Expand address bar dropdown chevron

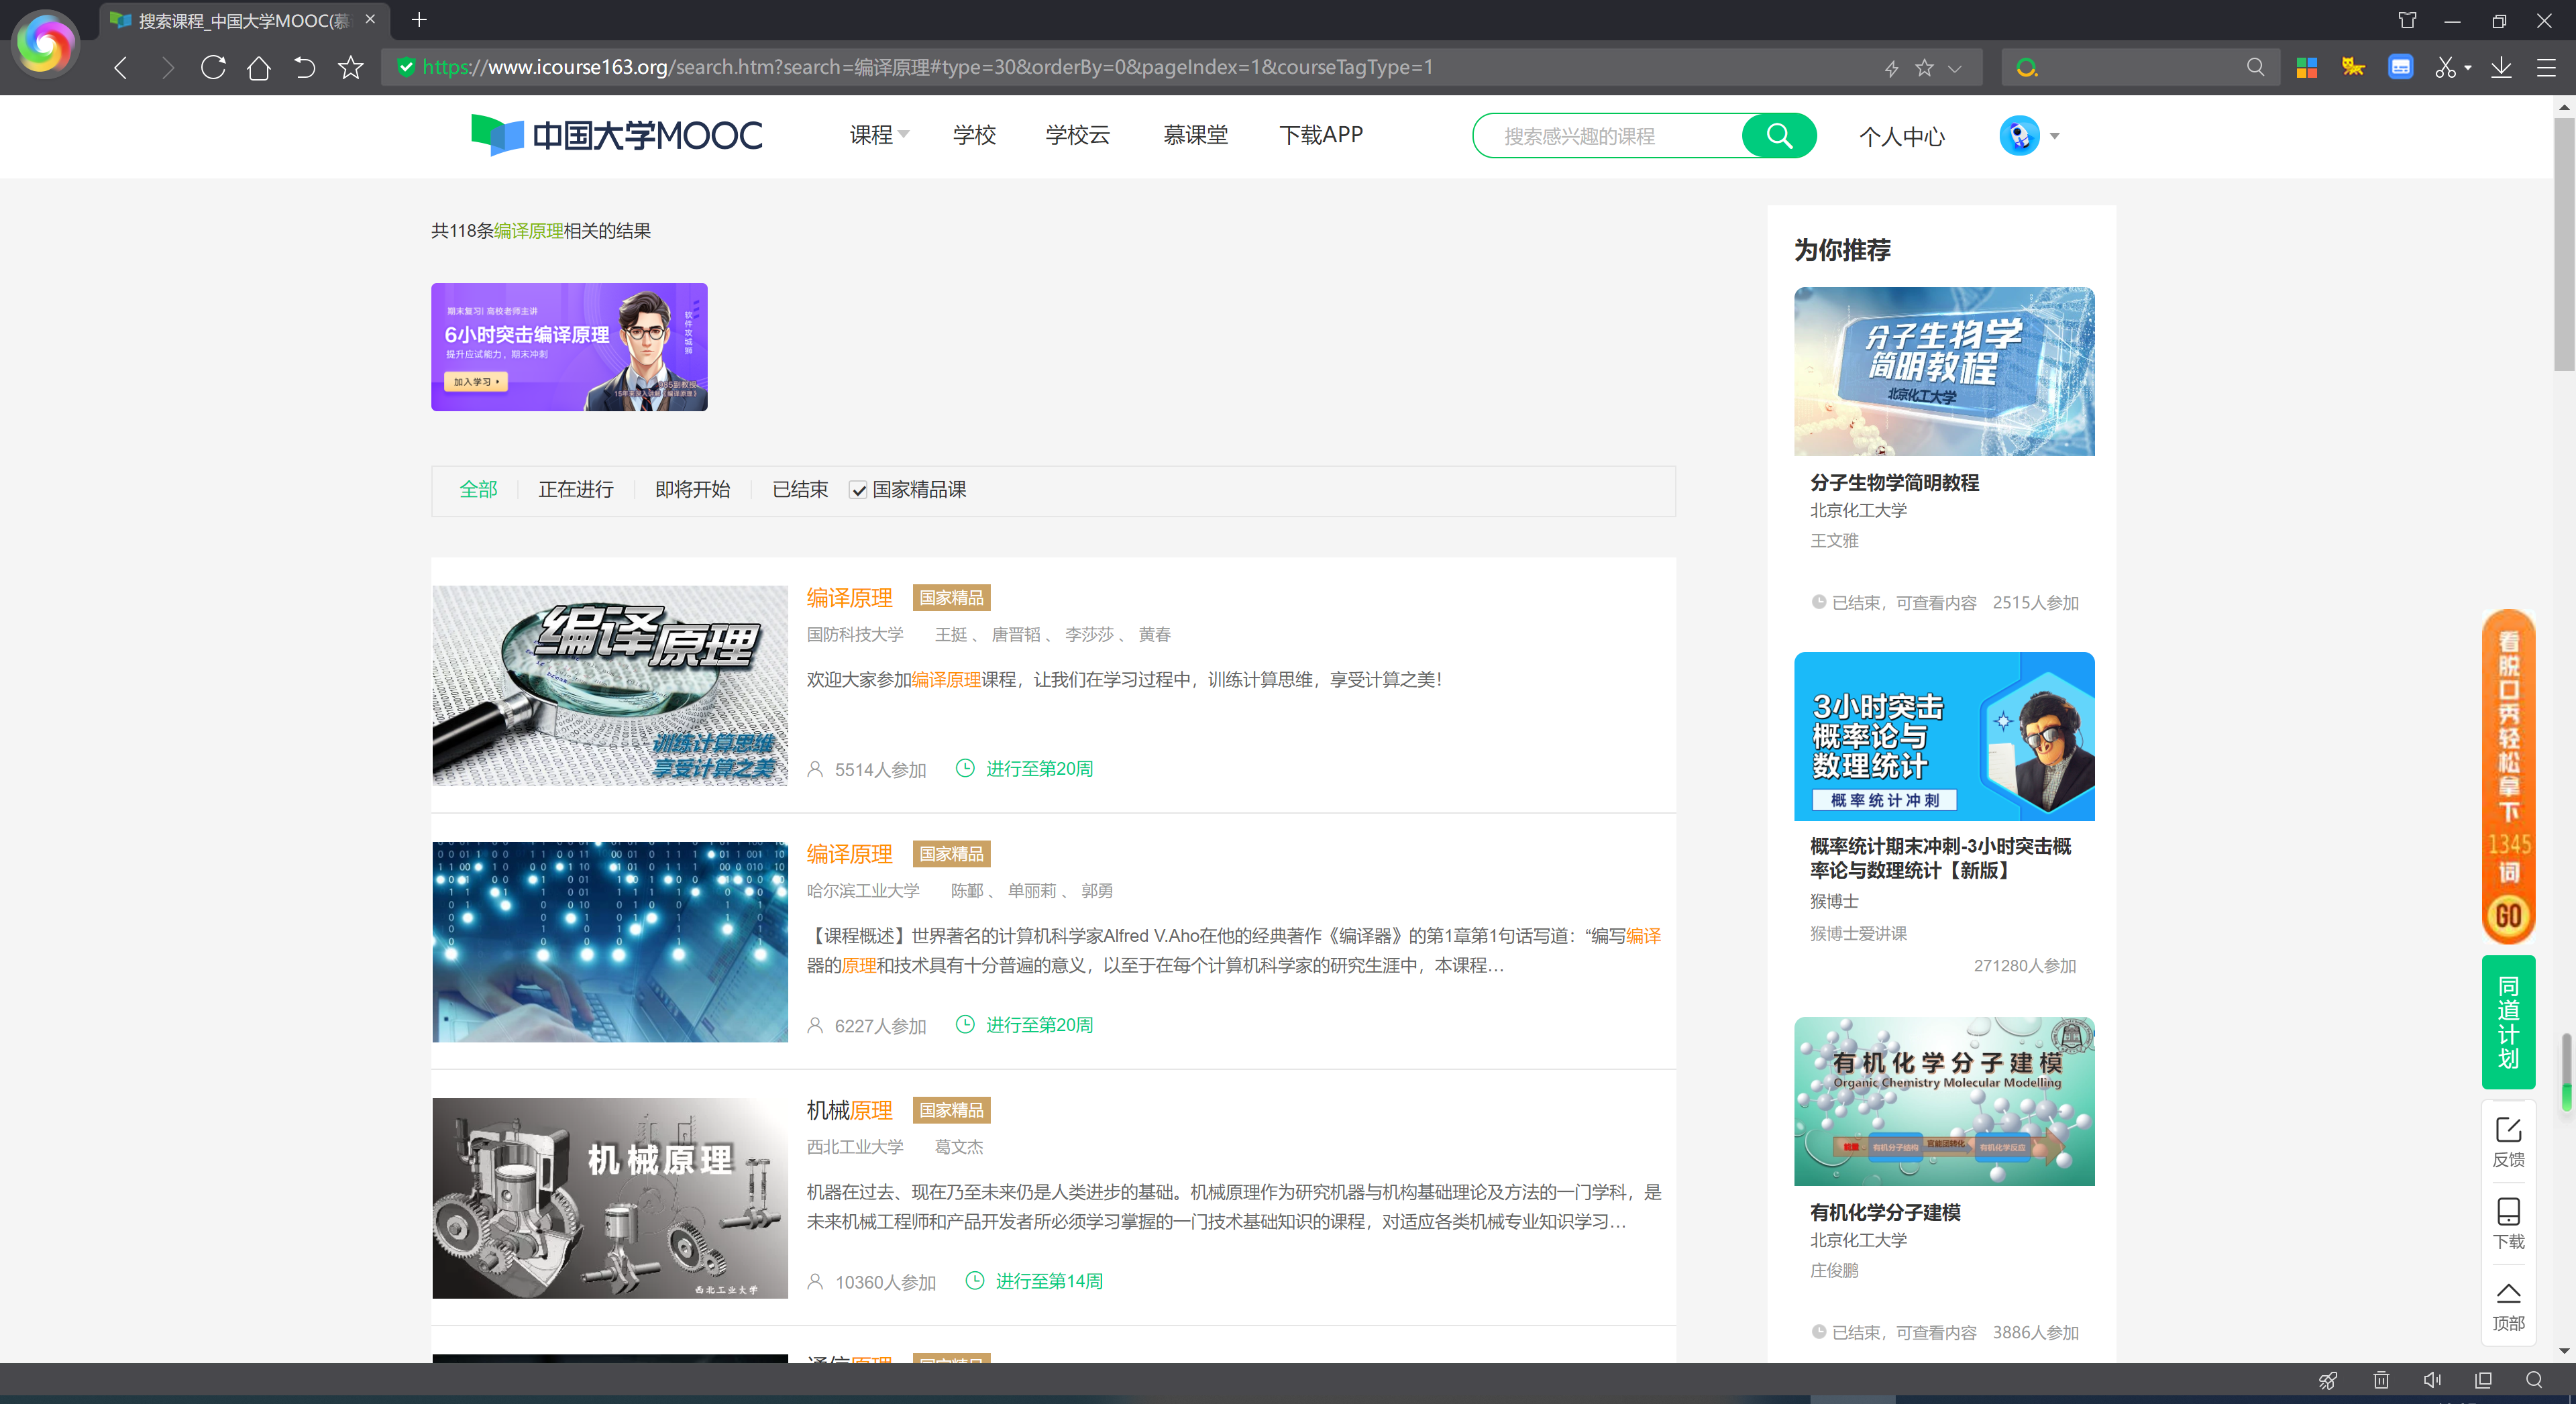[1955, 68]
